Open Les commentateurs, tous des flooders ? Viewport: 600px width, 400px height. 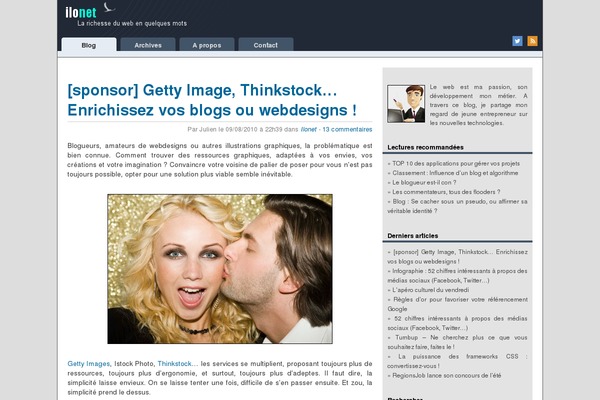(x=446, y=192)
